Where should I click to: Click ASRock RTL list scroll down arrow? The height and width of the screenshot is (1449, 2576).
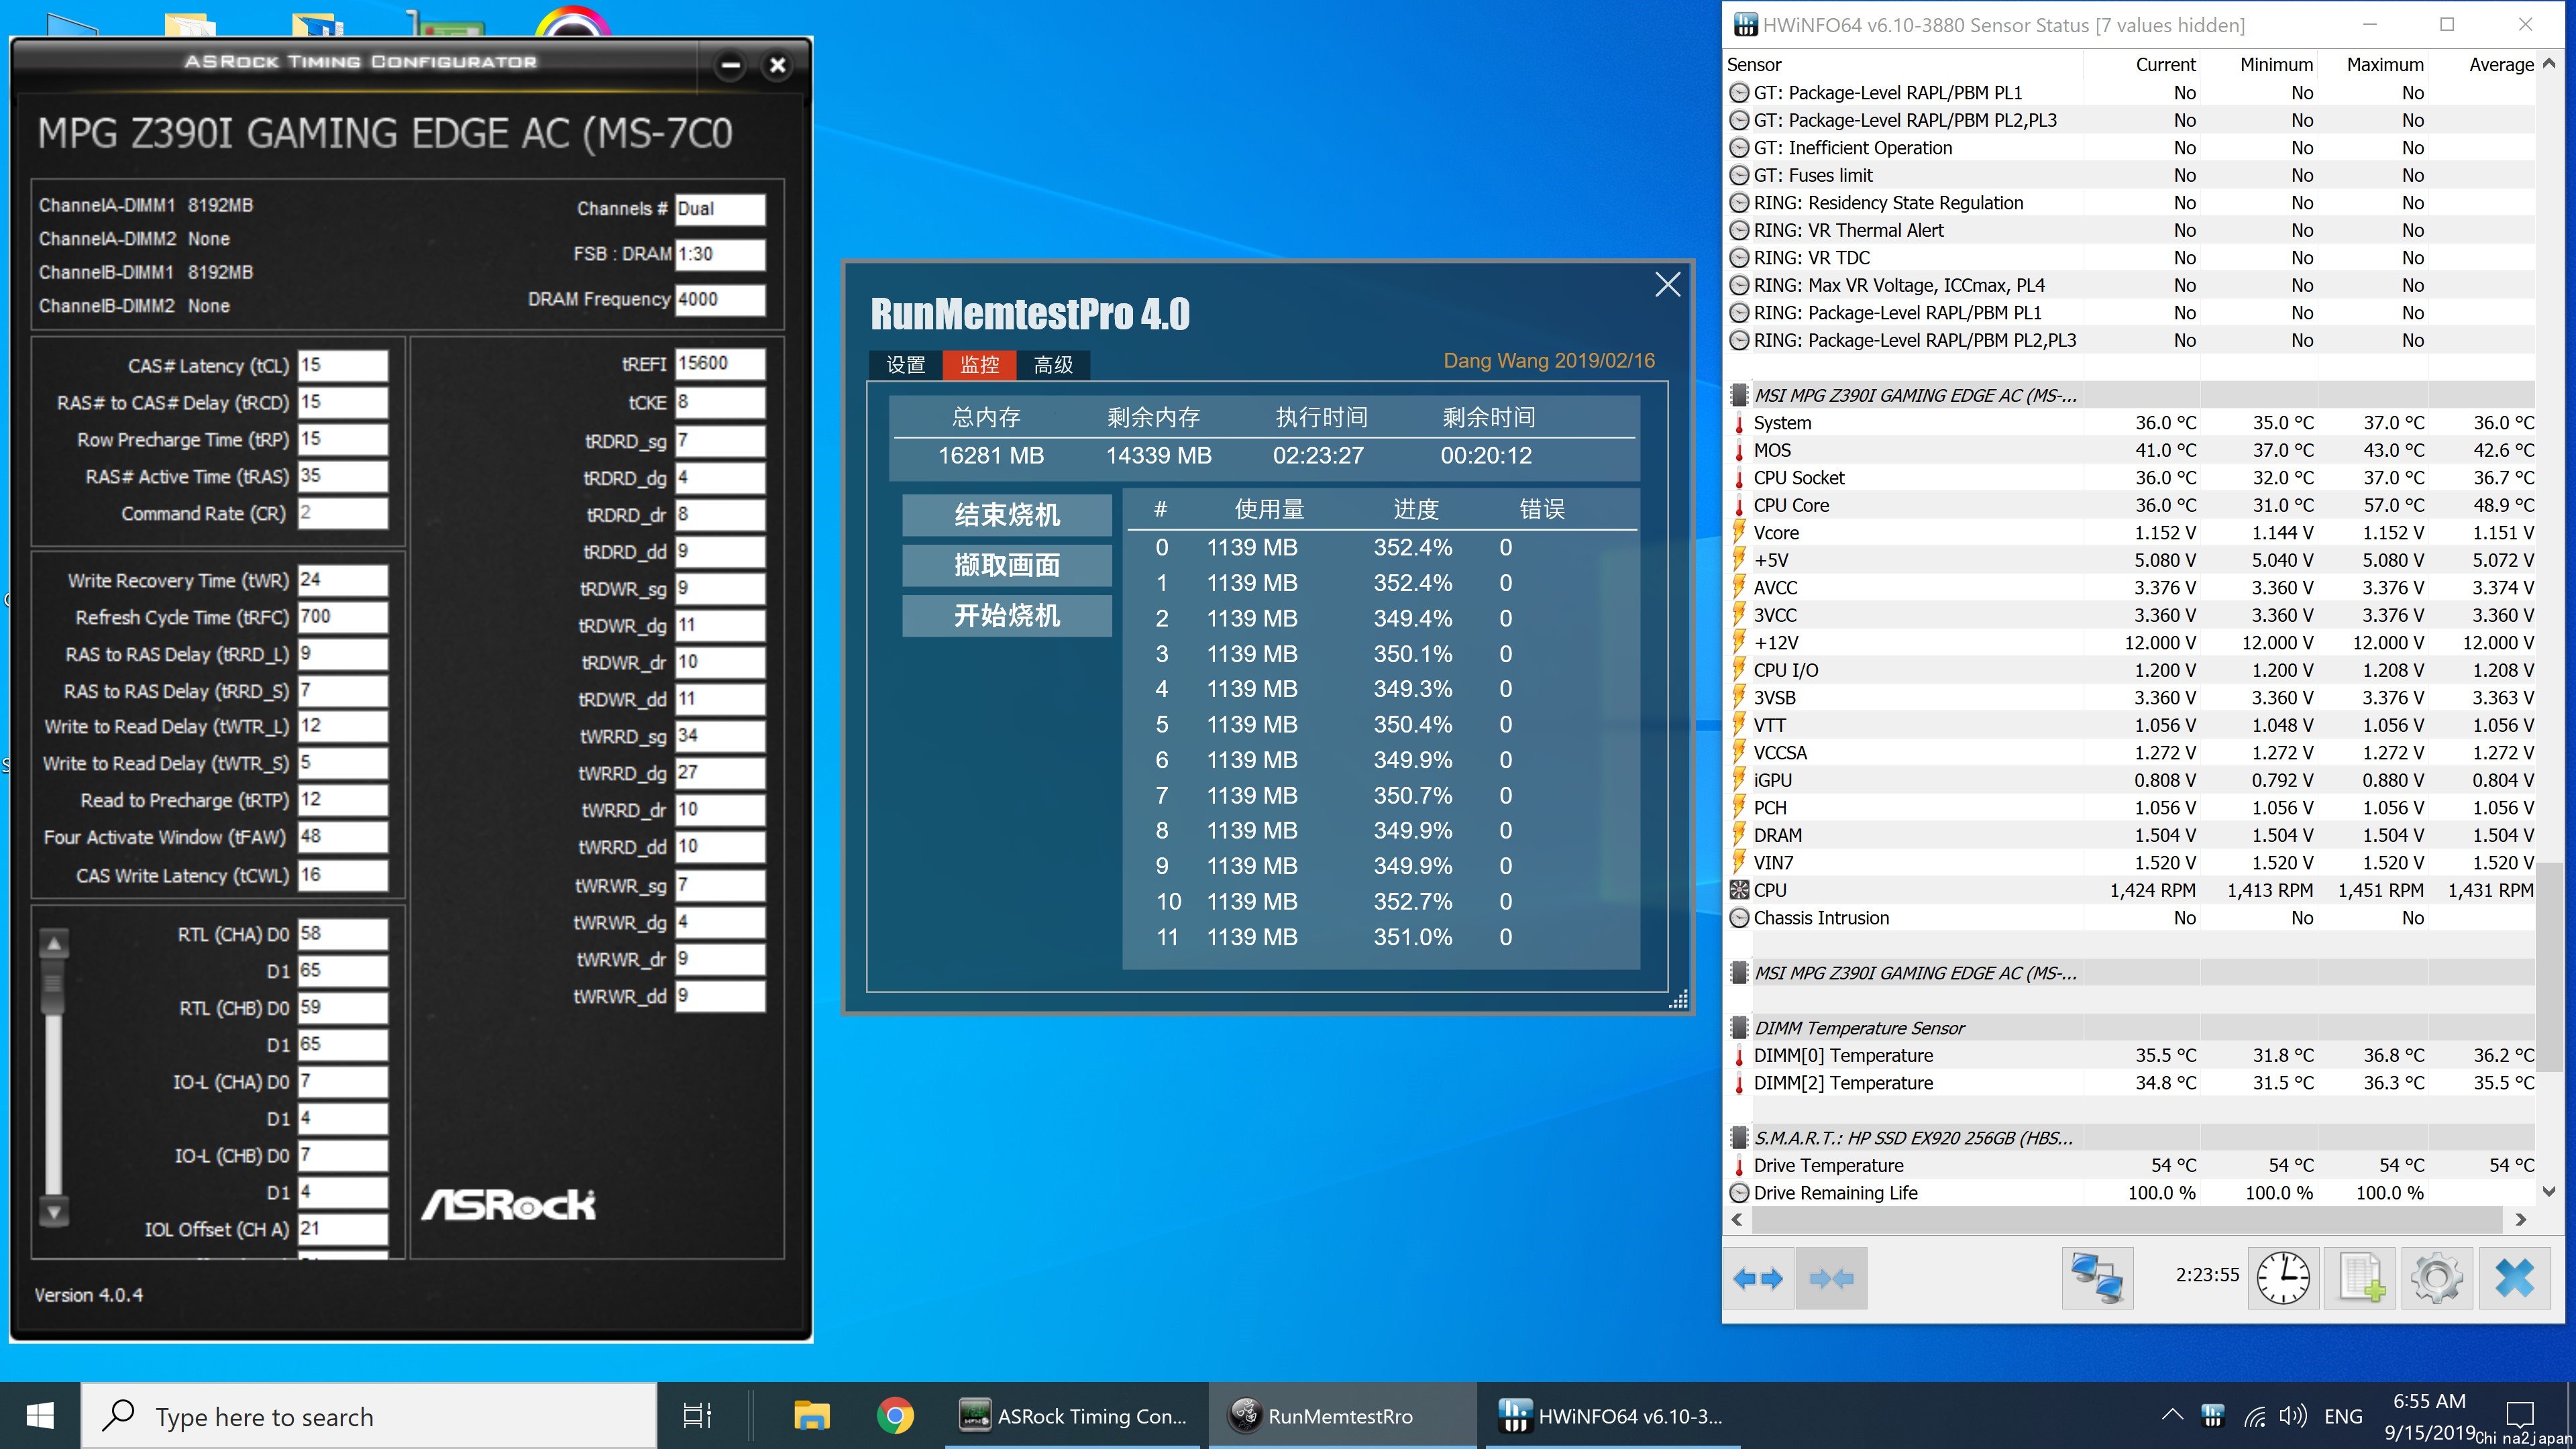click(54, 1212)
